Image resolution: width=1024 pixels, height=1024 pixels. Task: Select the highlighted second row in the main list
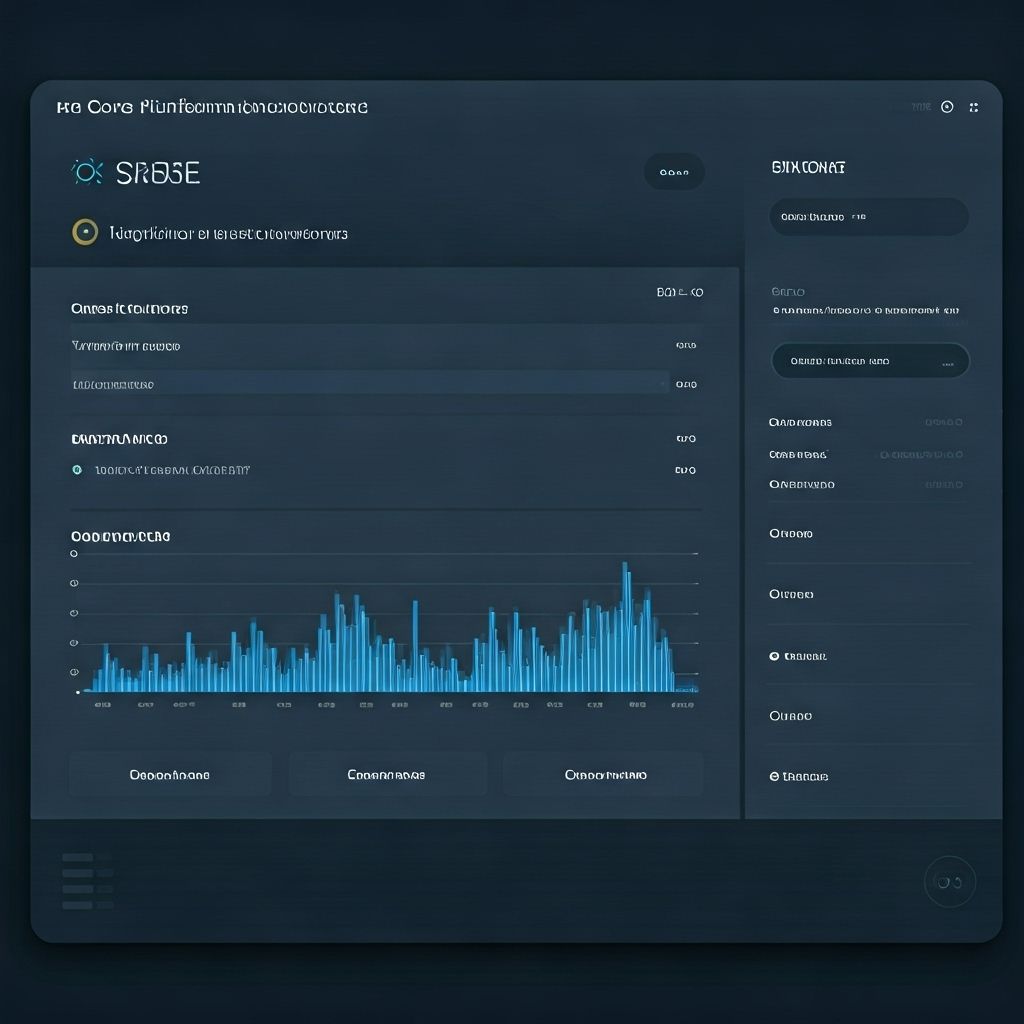coord(370,383)
